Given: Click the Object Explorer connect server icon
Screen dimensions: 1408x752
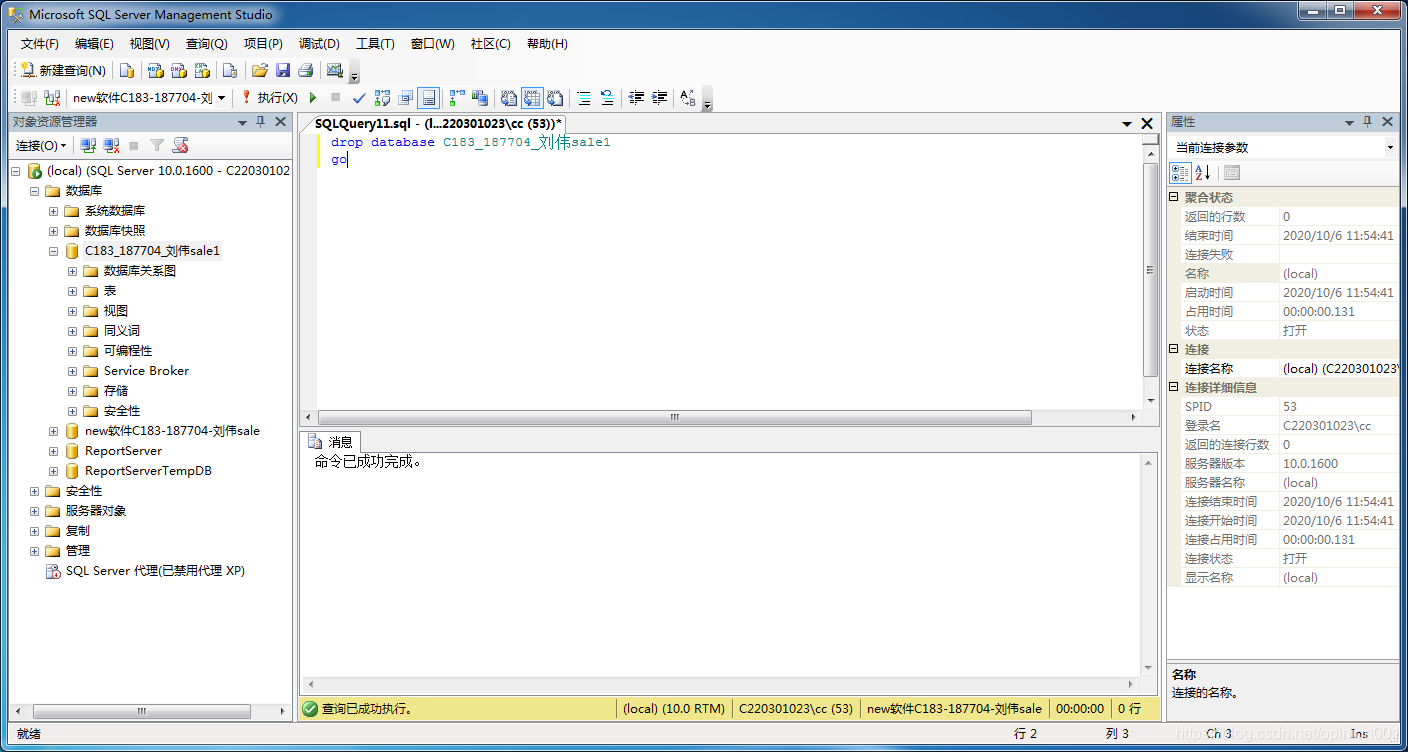Looking at the screenshot, I should [88, 146].
